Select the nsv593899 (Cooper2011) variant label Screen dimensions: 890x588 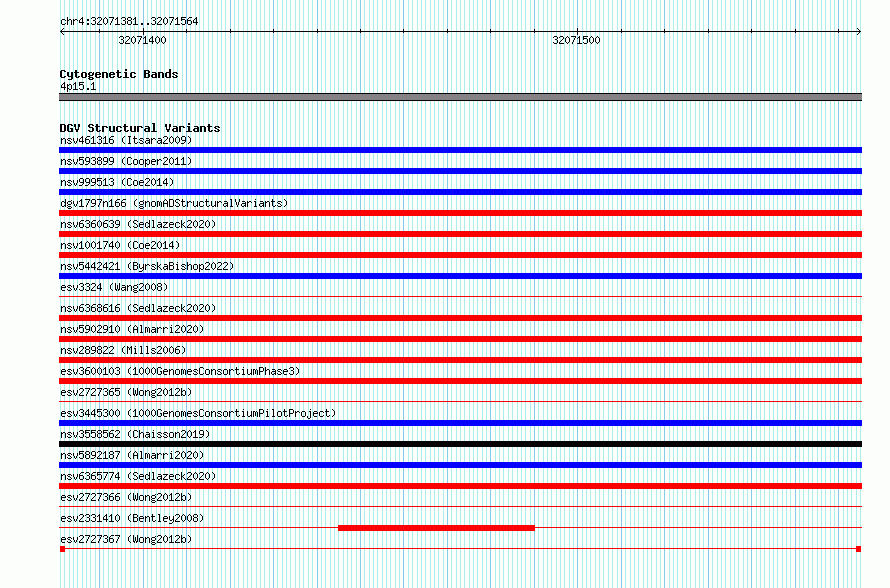(x=126, y=161)
